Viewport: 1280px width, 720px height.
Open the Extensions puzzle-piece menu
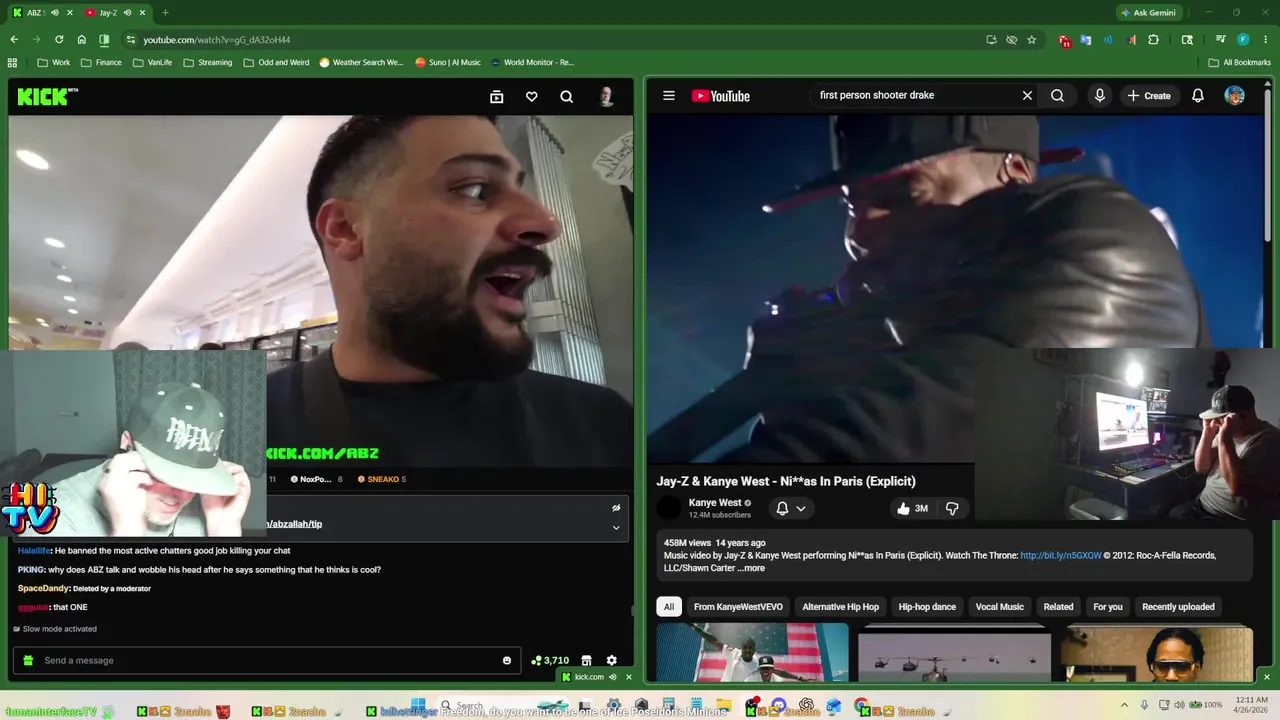point(1153,40)
